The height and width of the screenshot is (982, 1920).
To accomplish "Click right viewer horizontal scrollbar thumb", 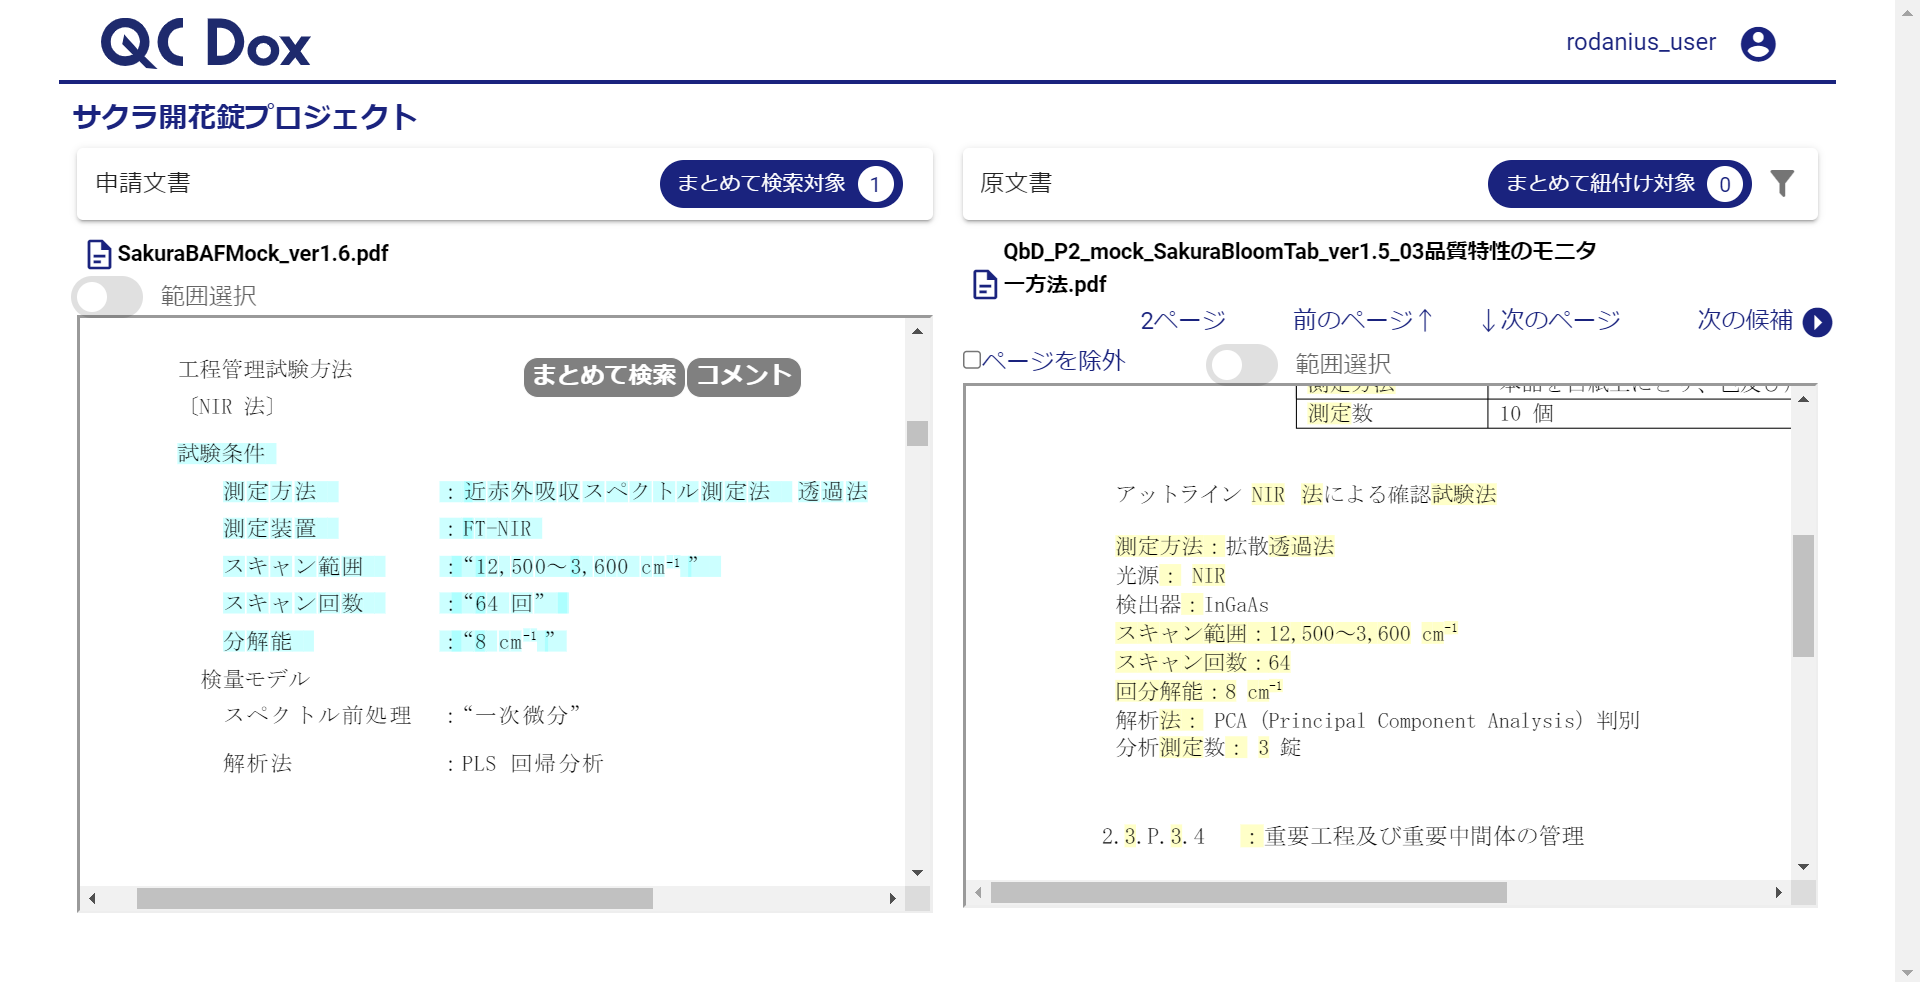I will pos(1249,892).
